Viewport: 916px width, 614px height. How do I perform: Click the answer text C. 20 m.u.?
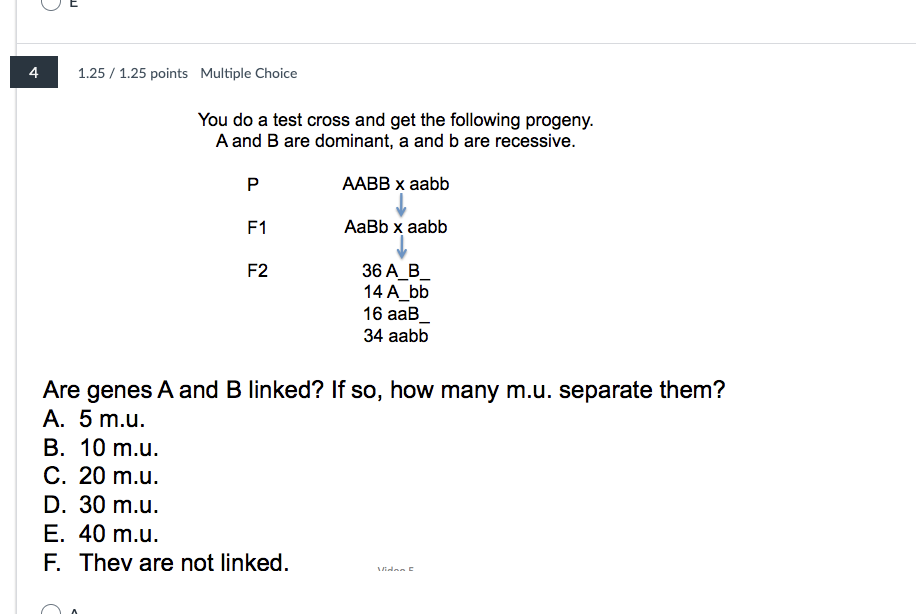pos(101,477)
